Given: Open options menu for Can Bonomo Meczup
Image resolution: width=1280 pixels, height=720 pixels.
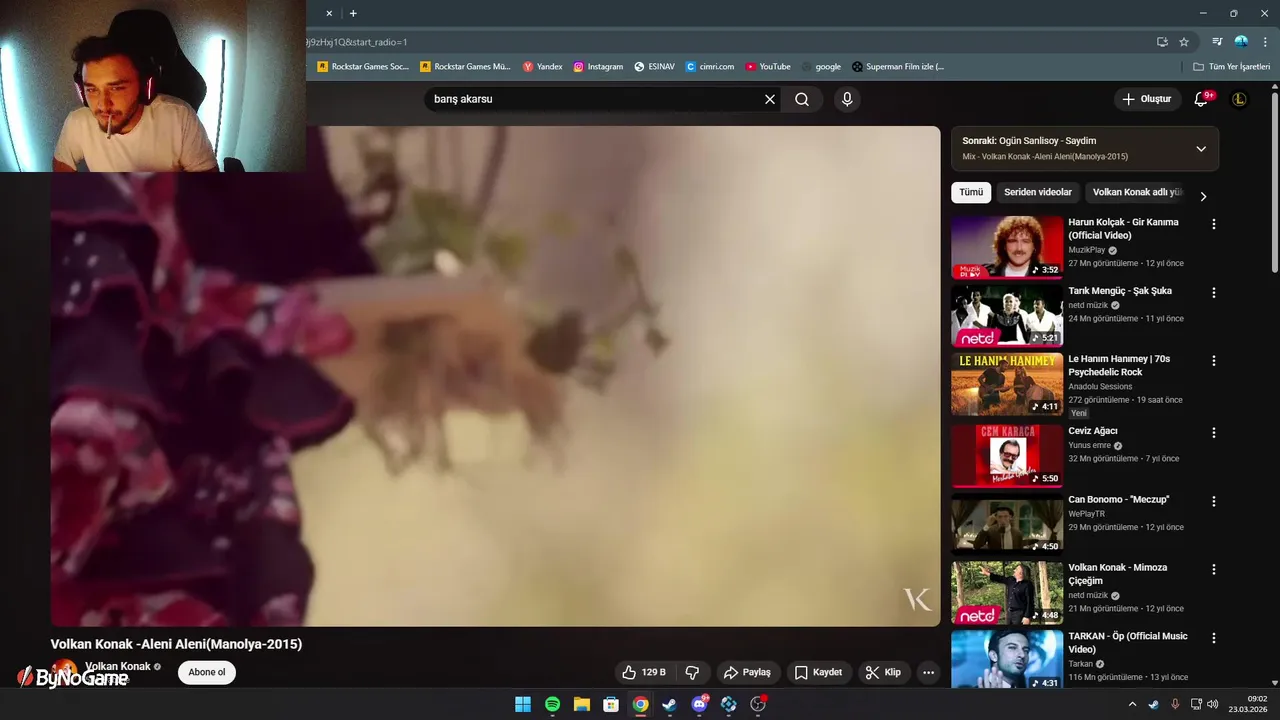Looking at the screenshot, I should (x=1214, y=501).
